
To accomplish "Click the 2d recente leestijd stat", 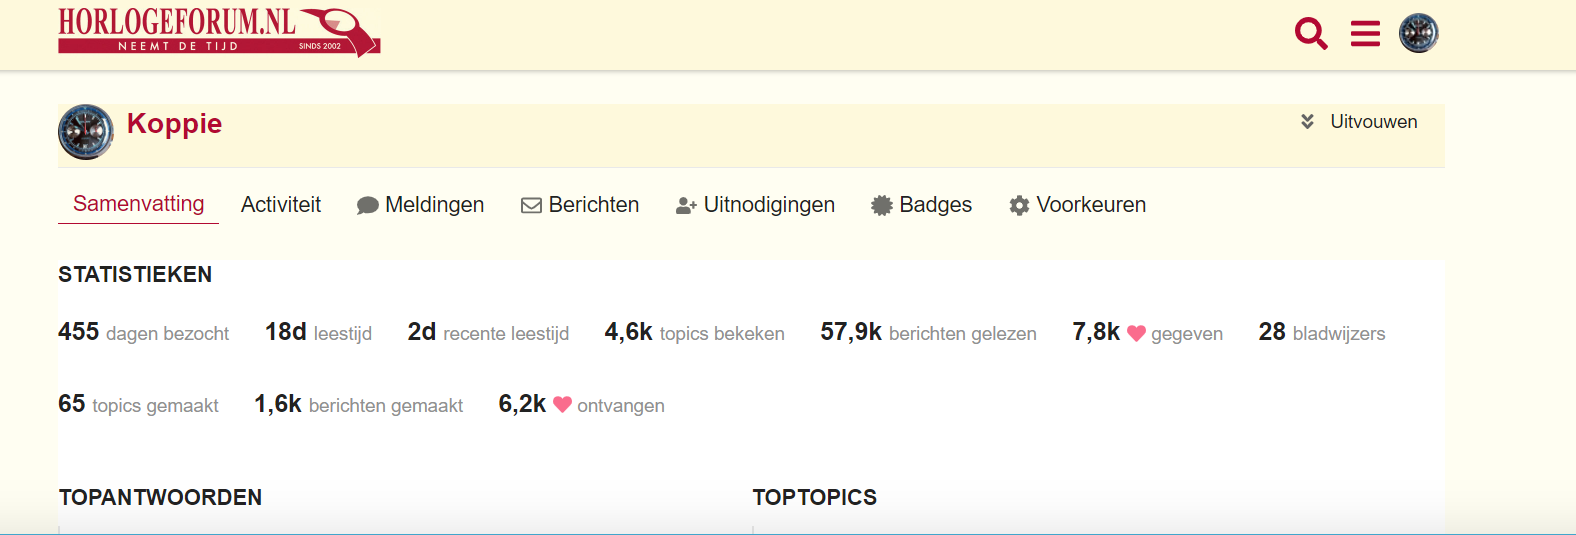I will (488, 332).
